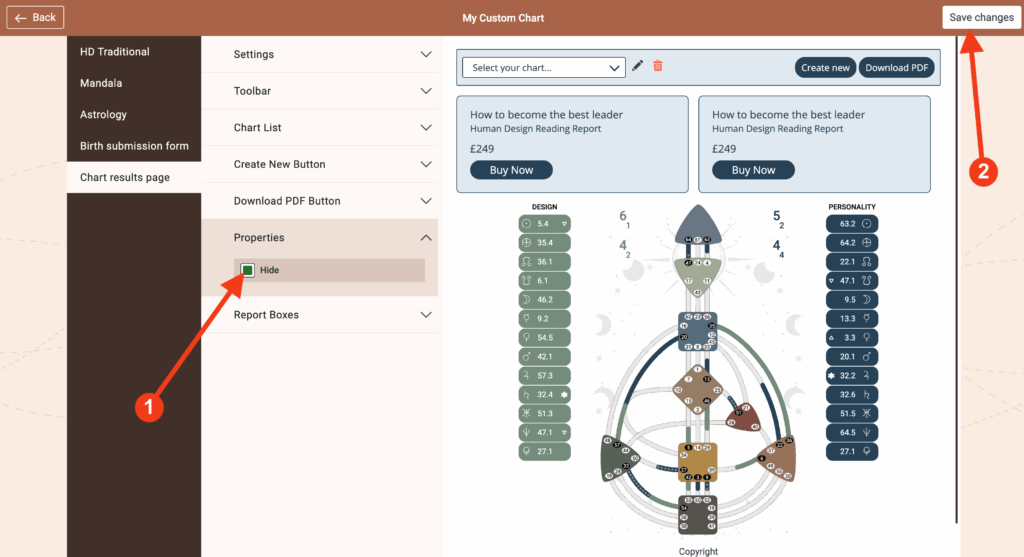
Task: Open the Birth submission form tab
Action: click(134, 146)
